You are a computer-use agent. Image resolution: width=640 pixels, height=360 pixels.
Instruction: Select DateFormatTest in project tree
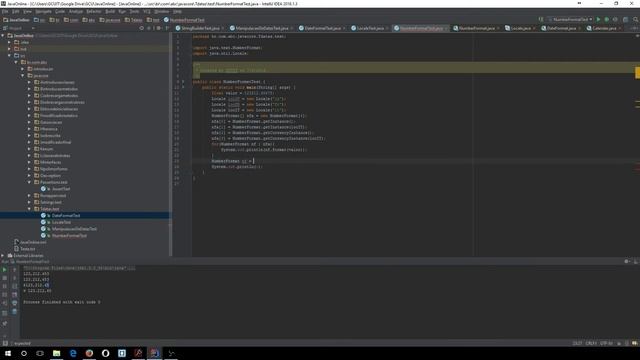point(66,215)
